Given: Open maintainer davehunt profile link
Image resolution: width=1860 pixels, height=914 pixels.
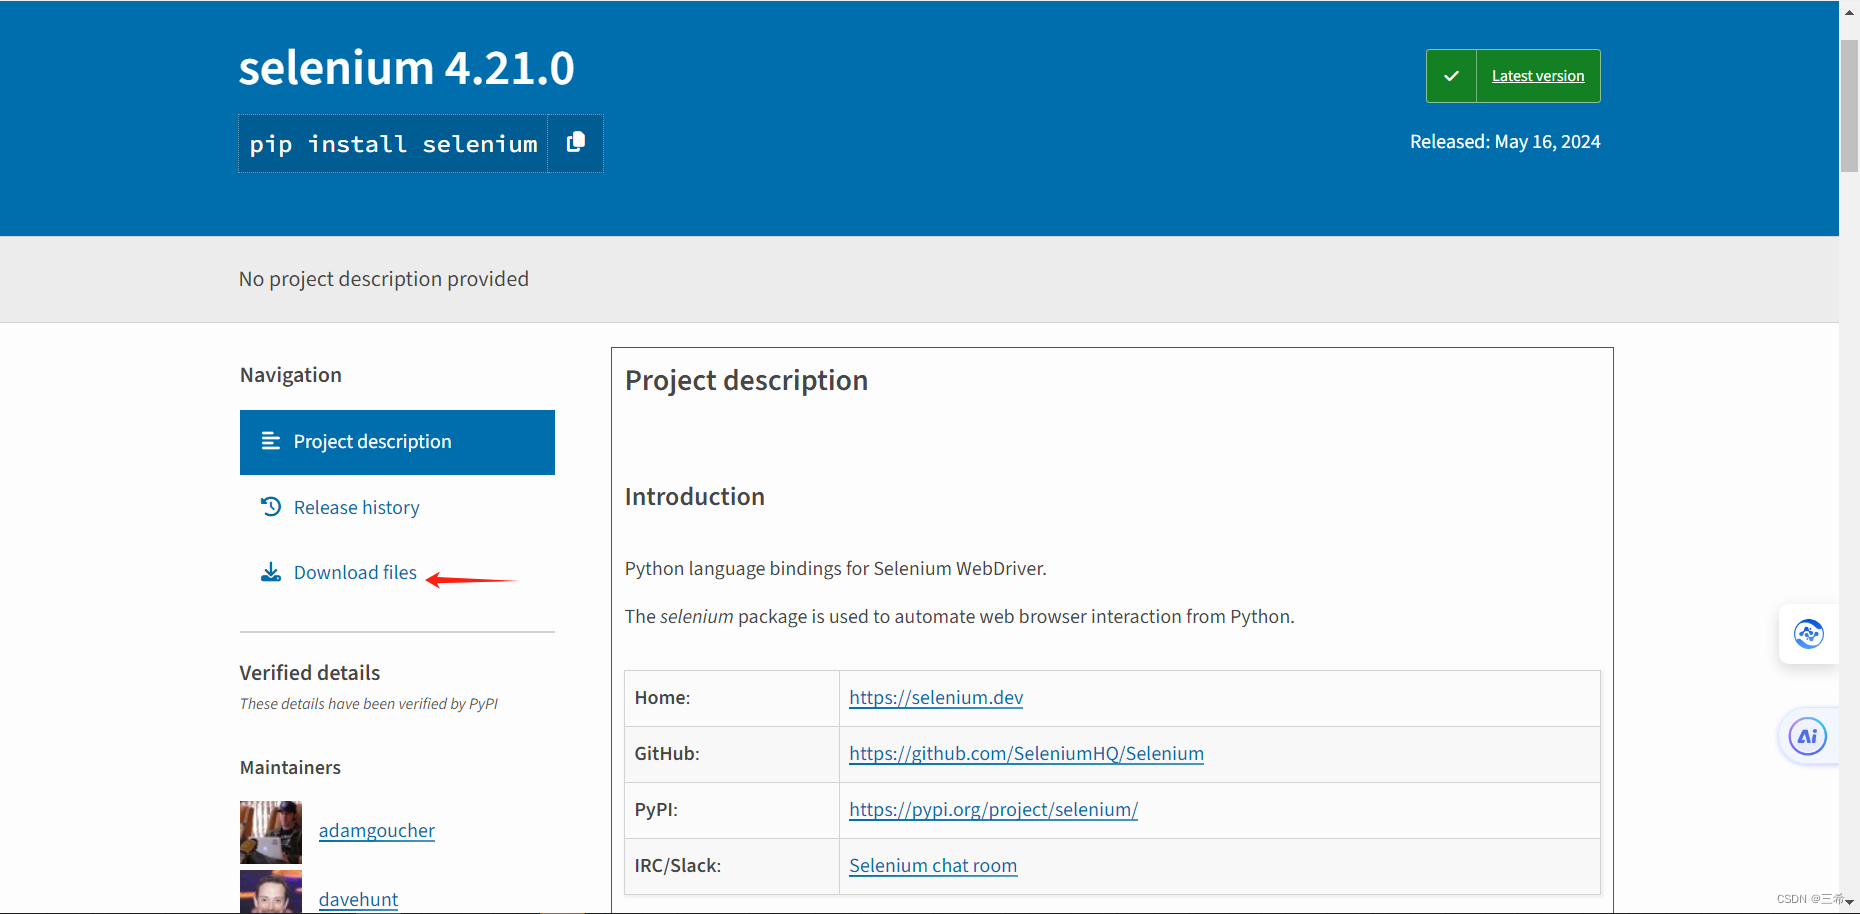Looking at the screenshot, I should (358, 900).
